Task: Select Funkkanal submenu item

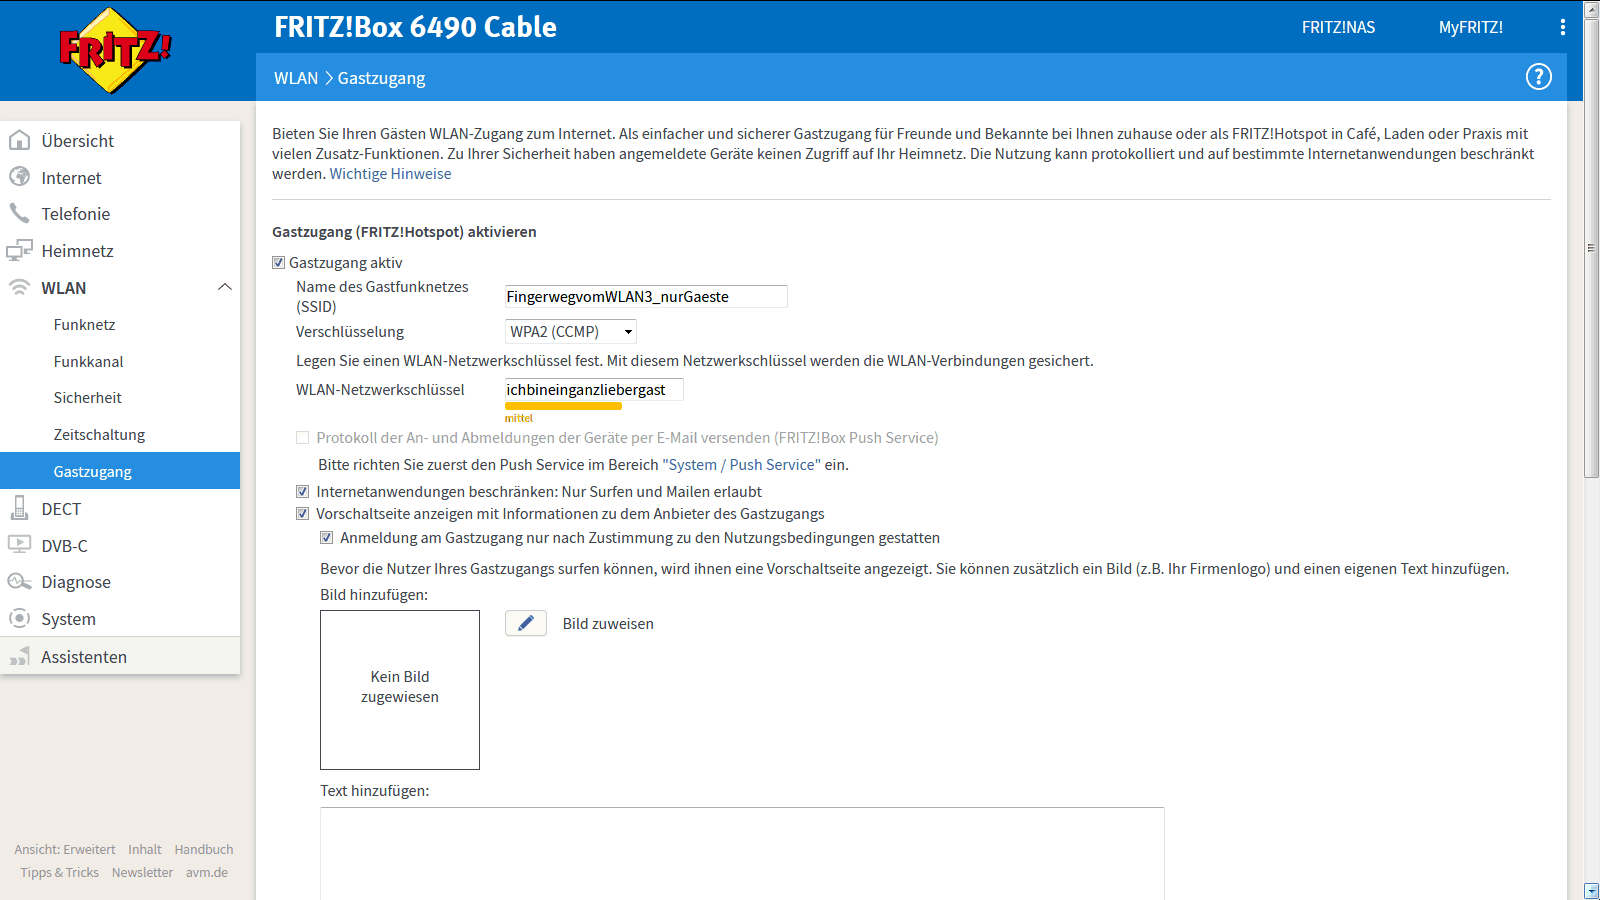Action: (x=120, y=362)
